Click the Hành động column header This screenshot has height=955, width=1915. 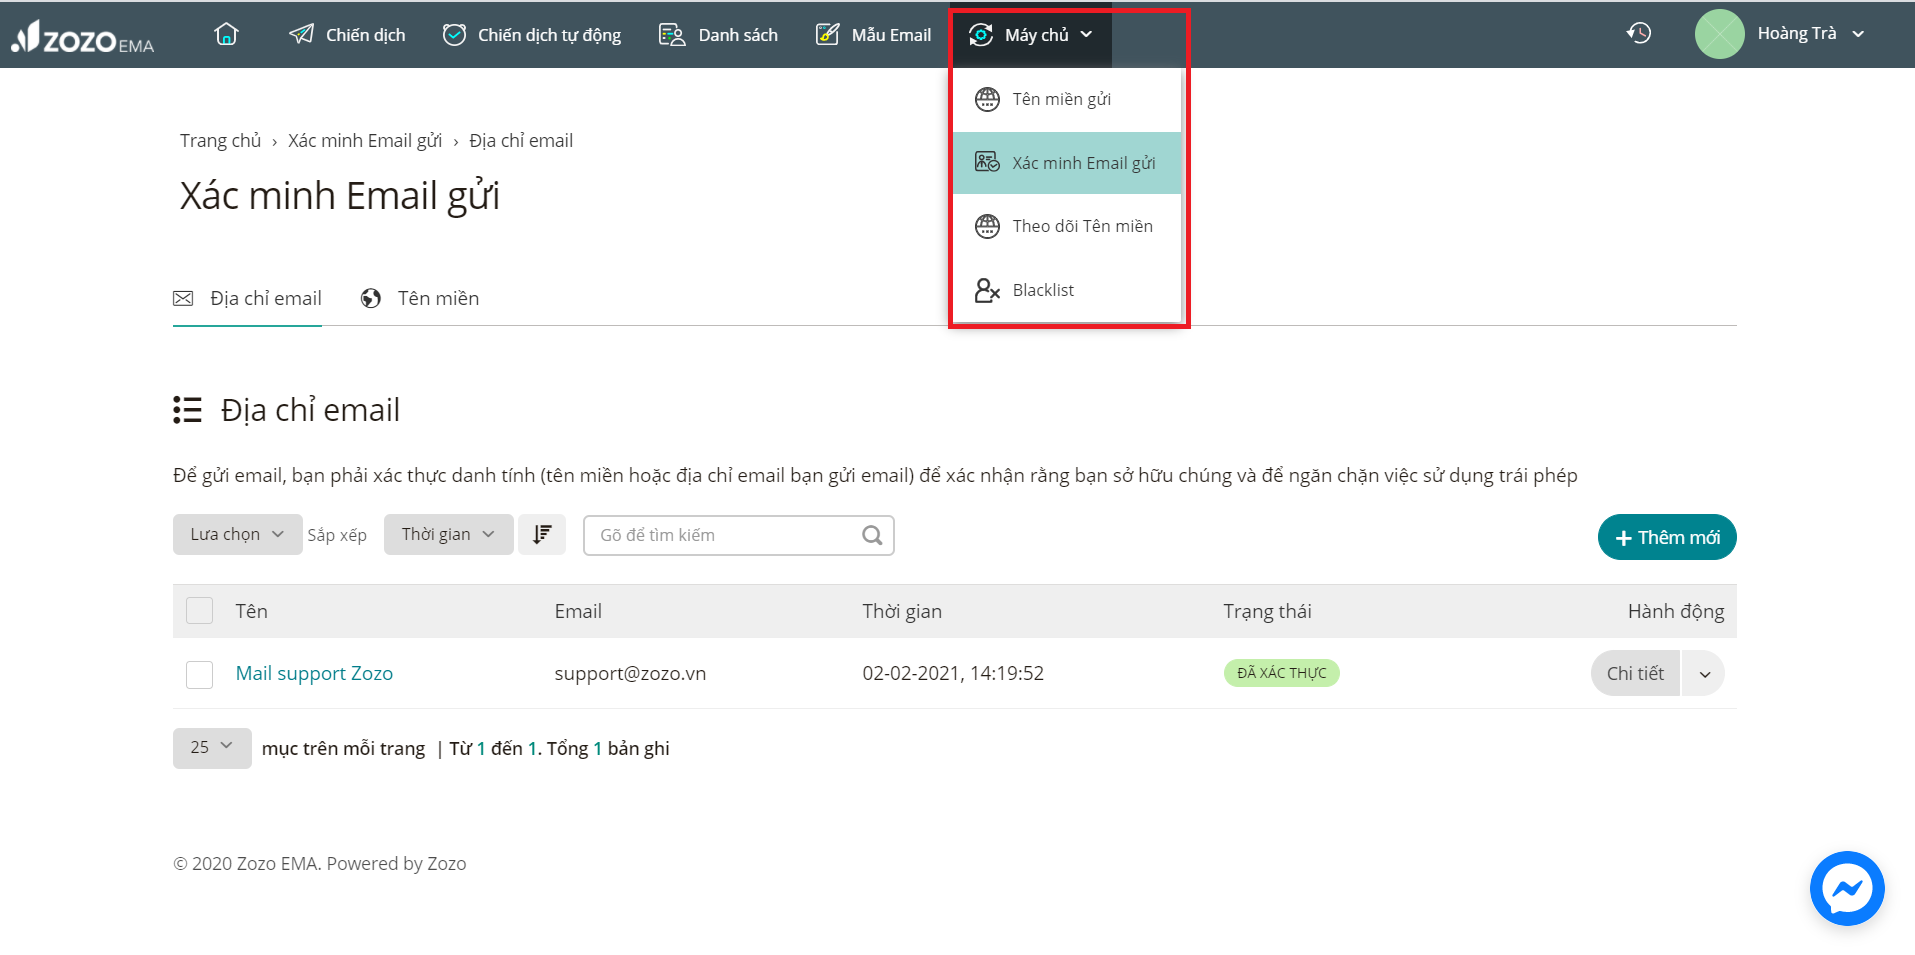(1676, 611)
